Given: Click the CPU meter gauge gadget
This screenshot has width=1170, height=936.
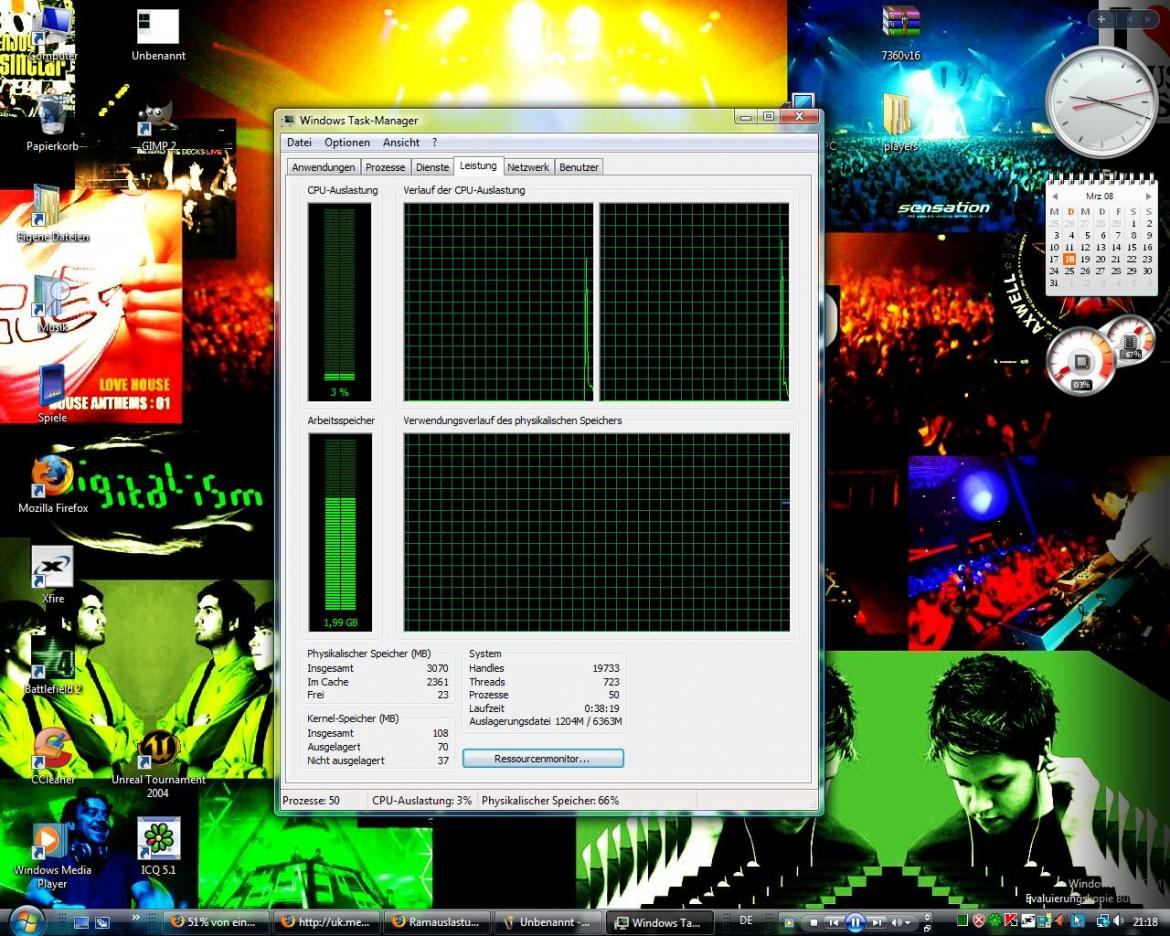Looking at the screenshot, I should click(x=1082, y=363).
